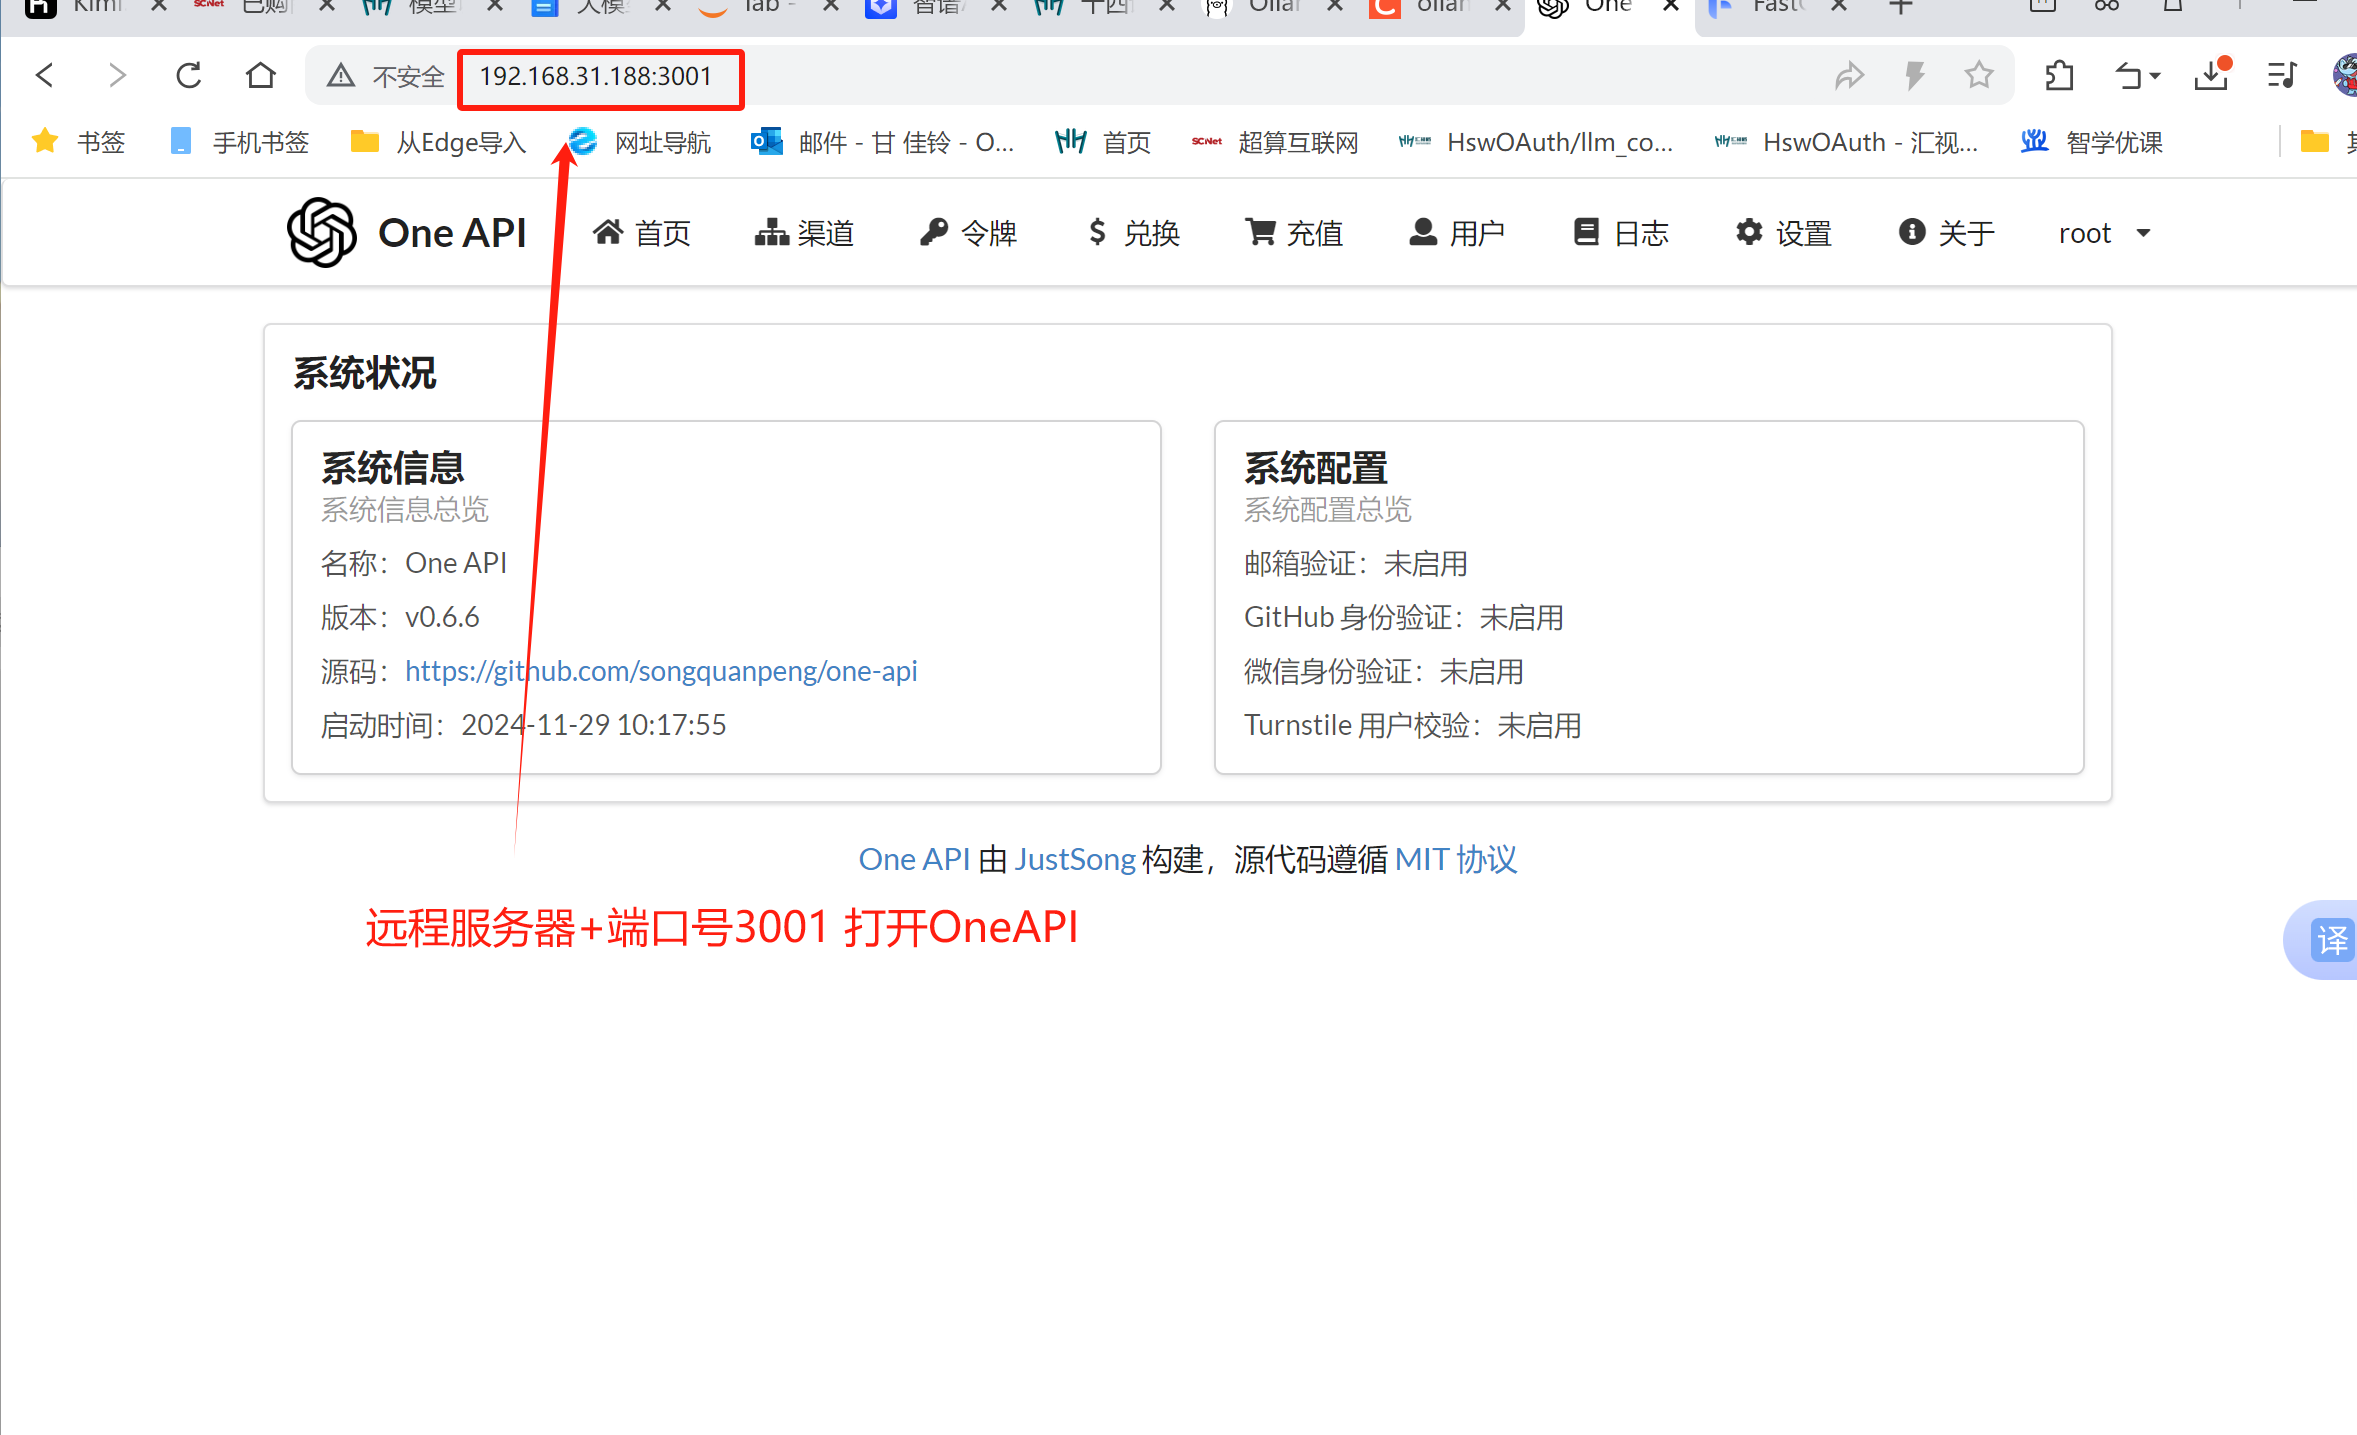
Task: Open 网址导航 bookmark
Action: coord(640,142)
